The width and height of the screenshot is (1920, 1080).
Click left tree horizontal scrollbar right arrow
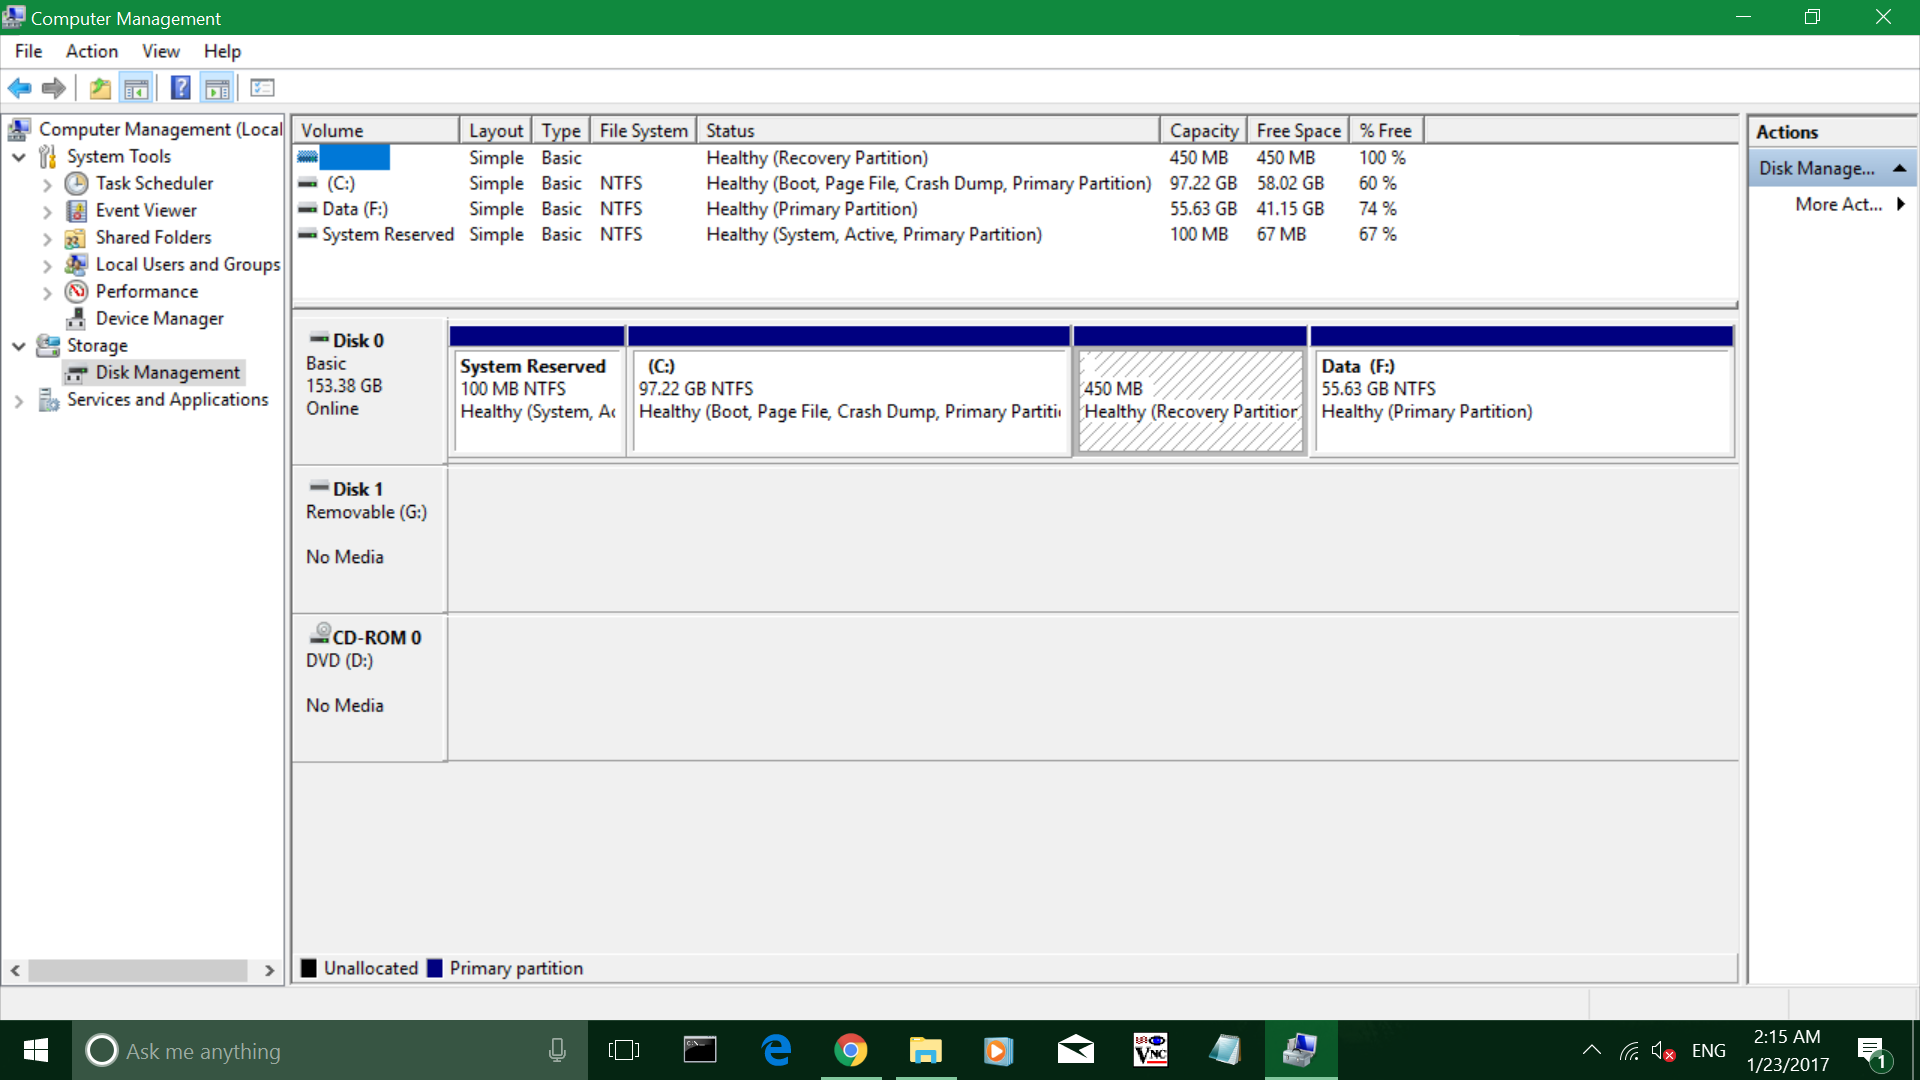(269, 970)
